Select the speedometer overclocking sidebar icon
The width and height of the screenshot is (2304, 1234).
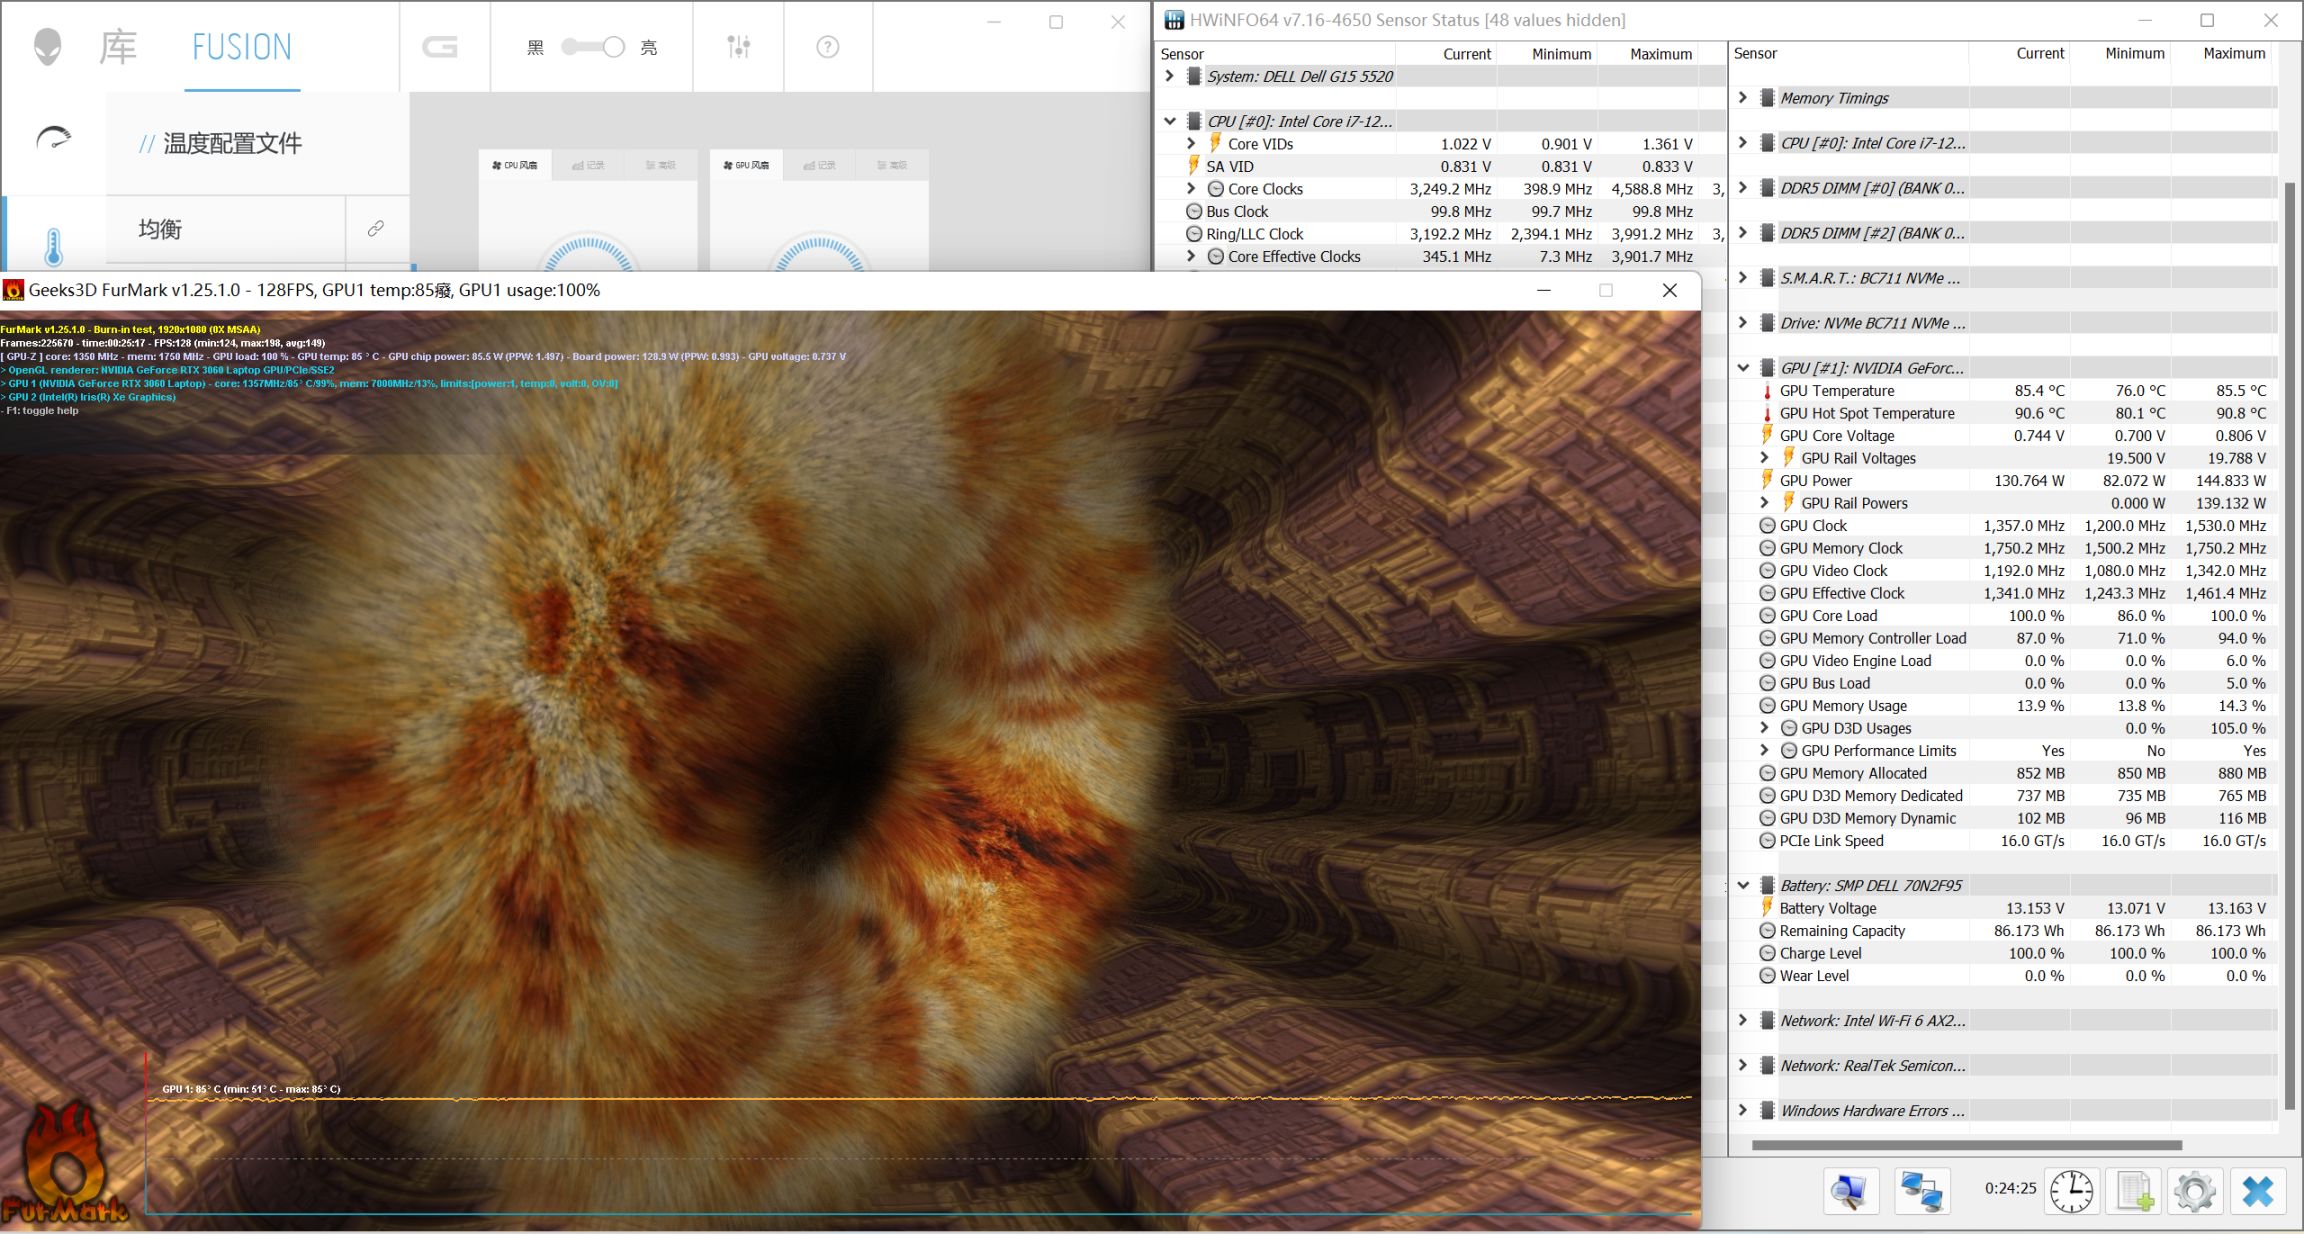click(x=53, y=139)
